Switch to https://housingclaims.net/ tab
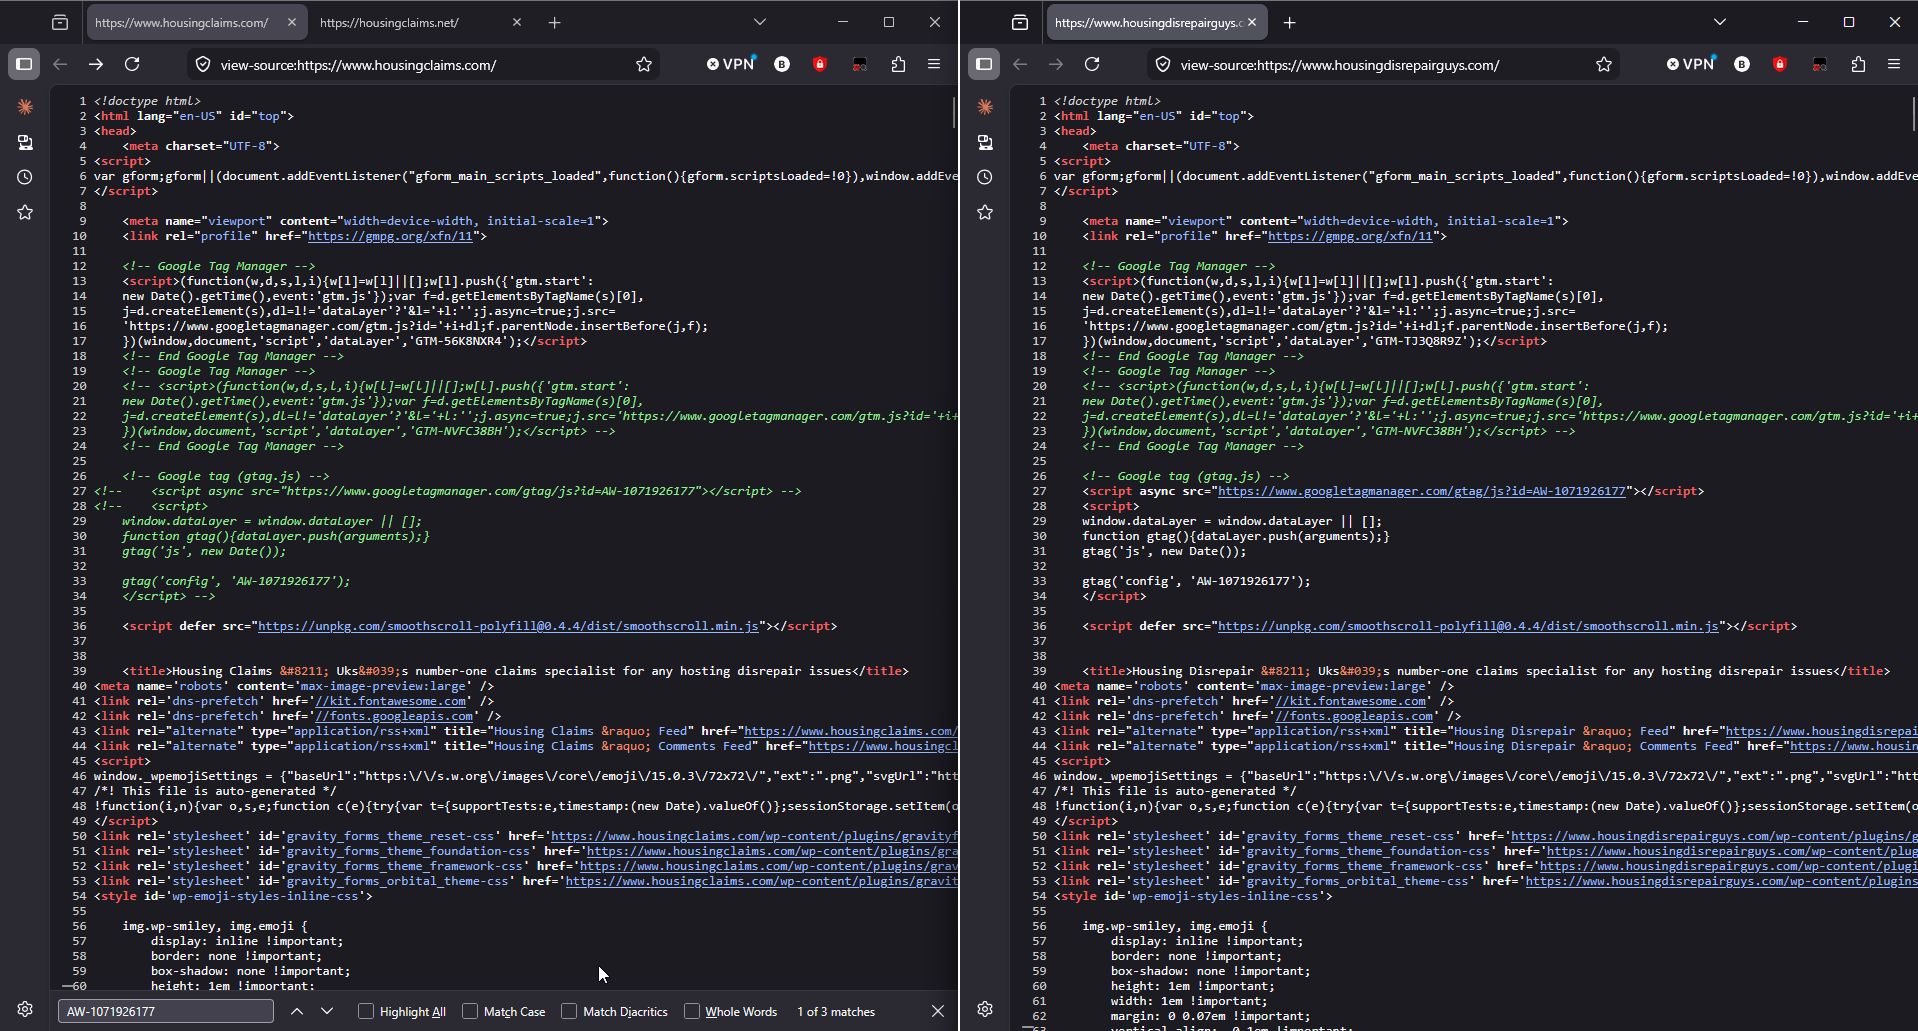The image size is (1918, 1031). pyautogui.click(x=390, y=22)
